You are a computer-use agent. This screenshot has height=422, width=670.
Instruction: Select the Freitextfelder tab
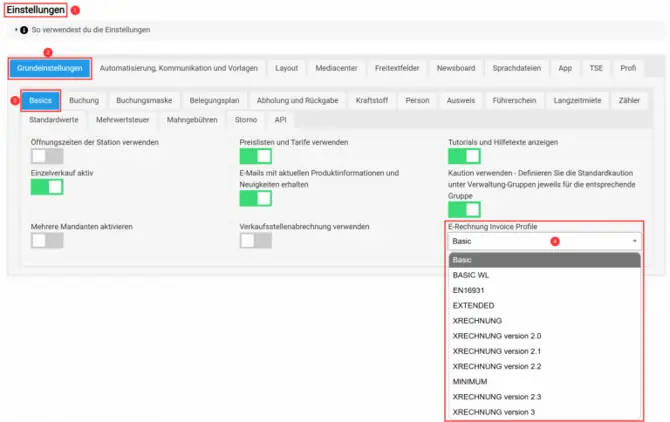coord(397,68)
